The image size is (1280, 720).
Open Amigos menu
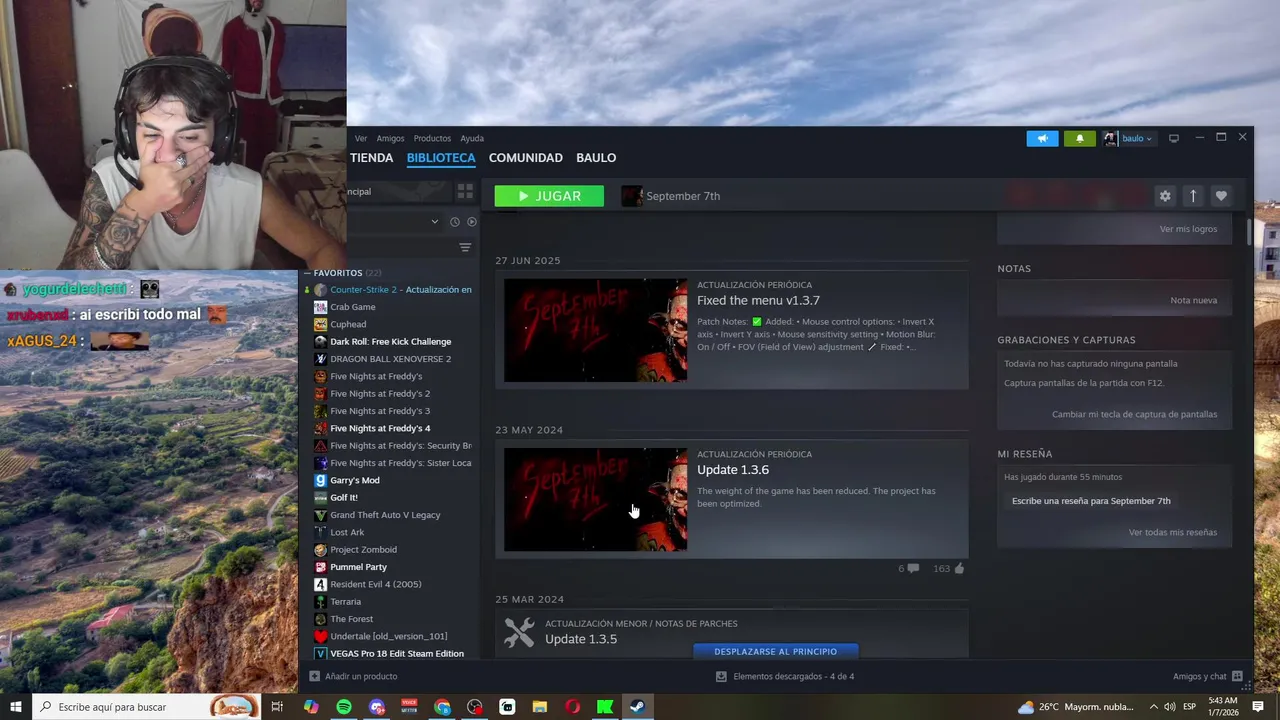pos(390,138)
